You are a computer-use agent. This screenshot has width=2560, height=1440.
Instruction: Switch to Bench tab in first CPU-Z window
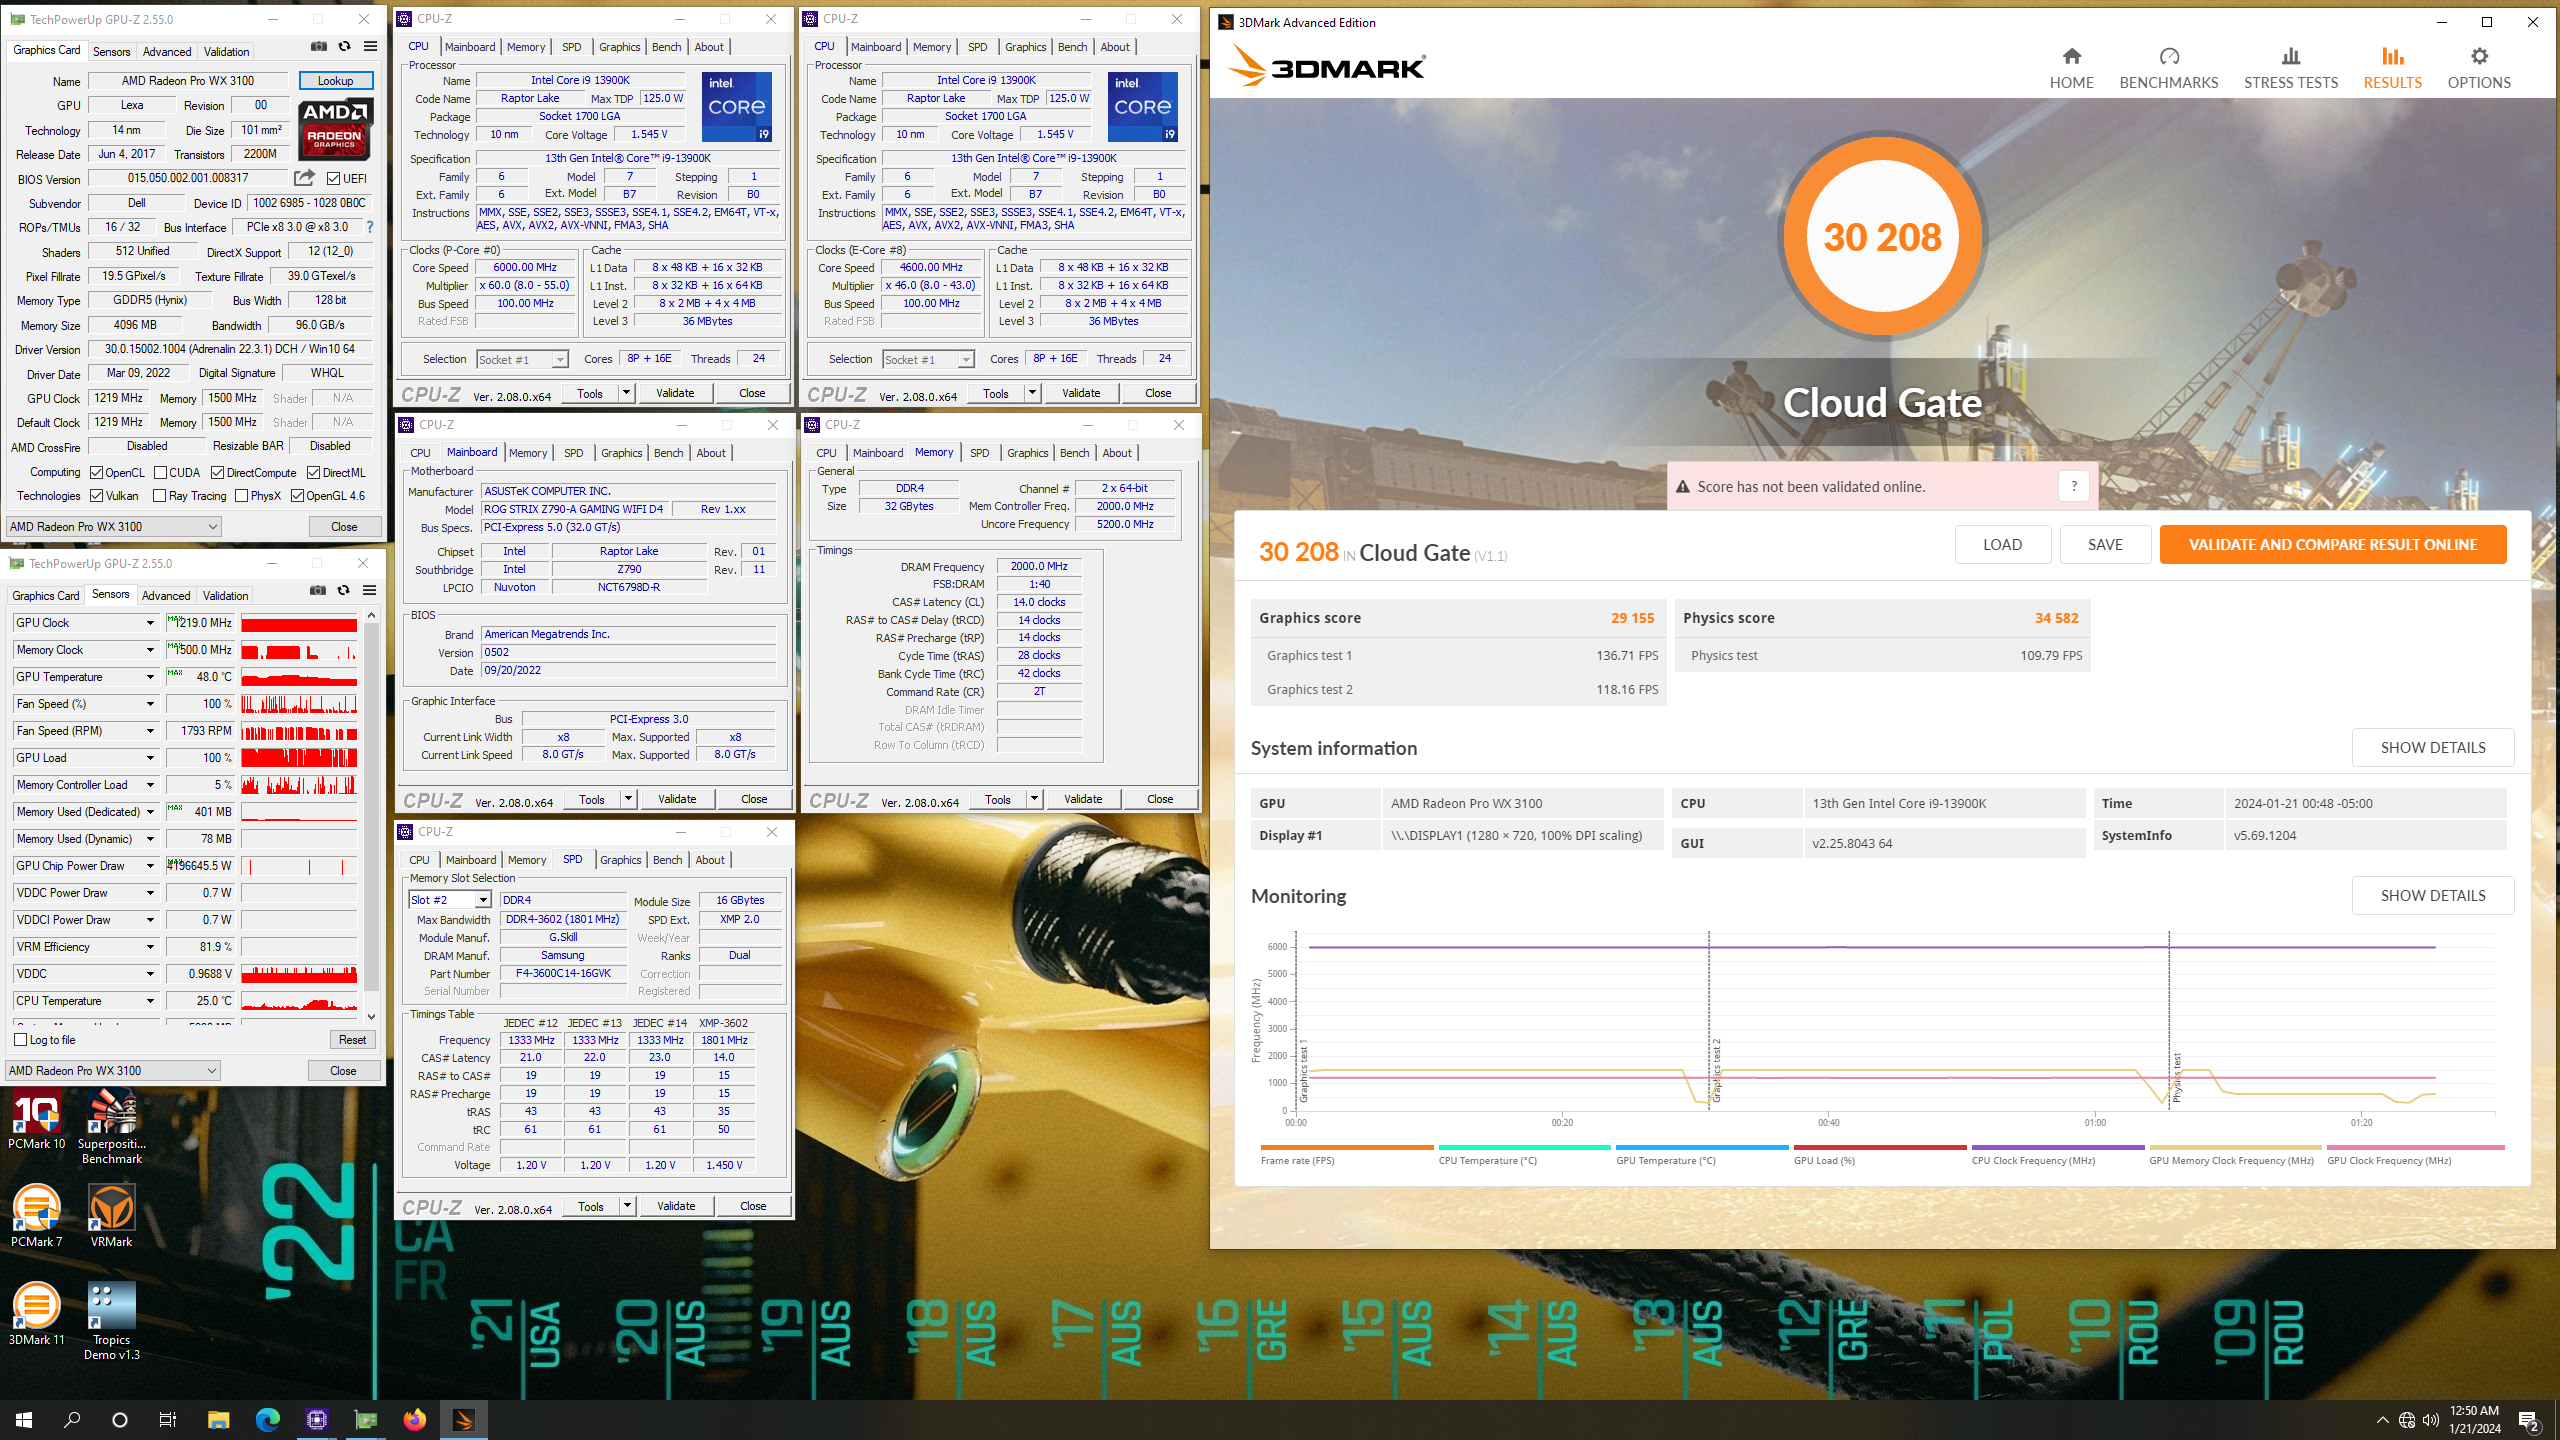coord(666,47)
